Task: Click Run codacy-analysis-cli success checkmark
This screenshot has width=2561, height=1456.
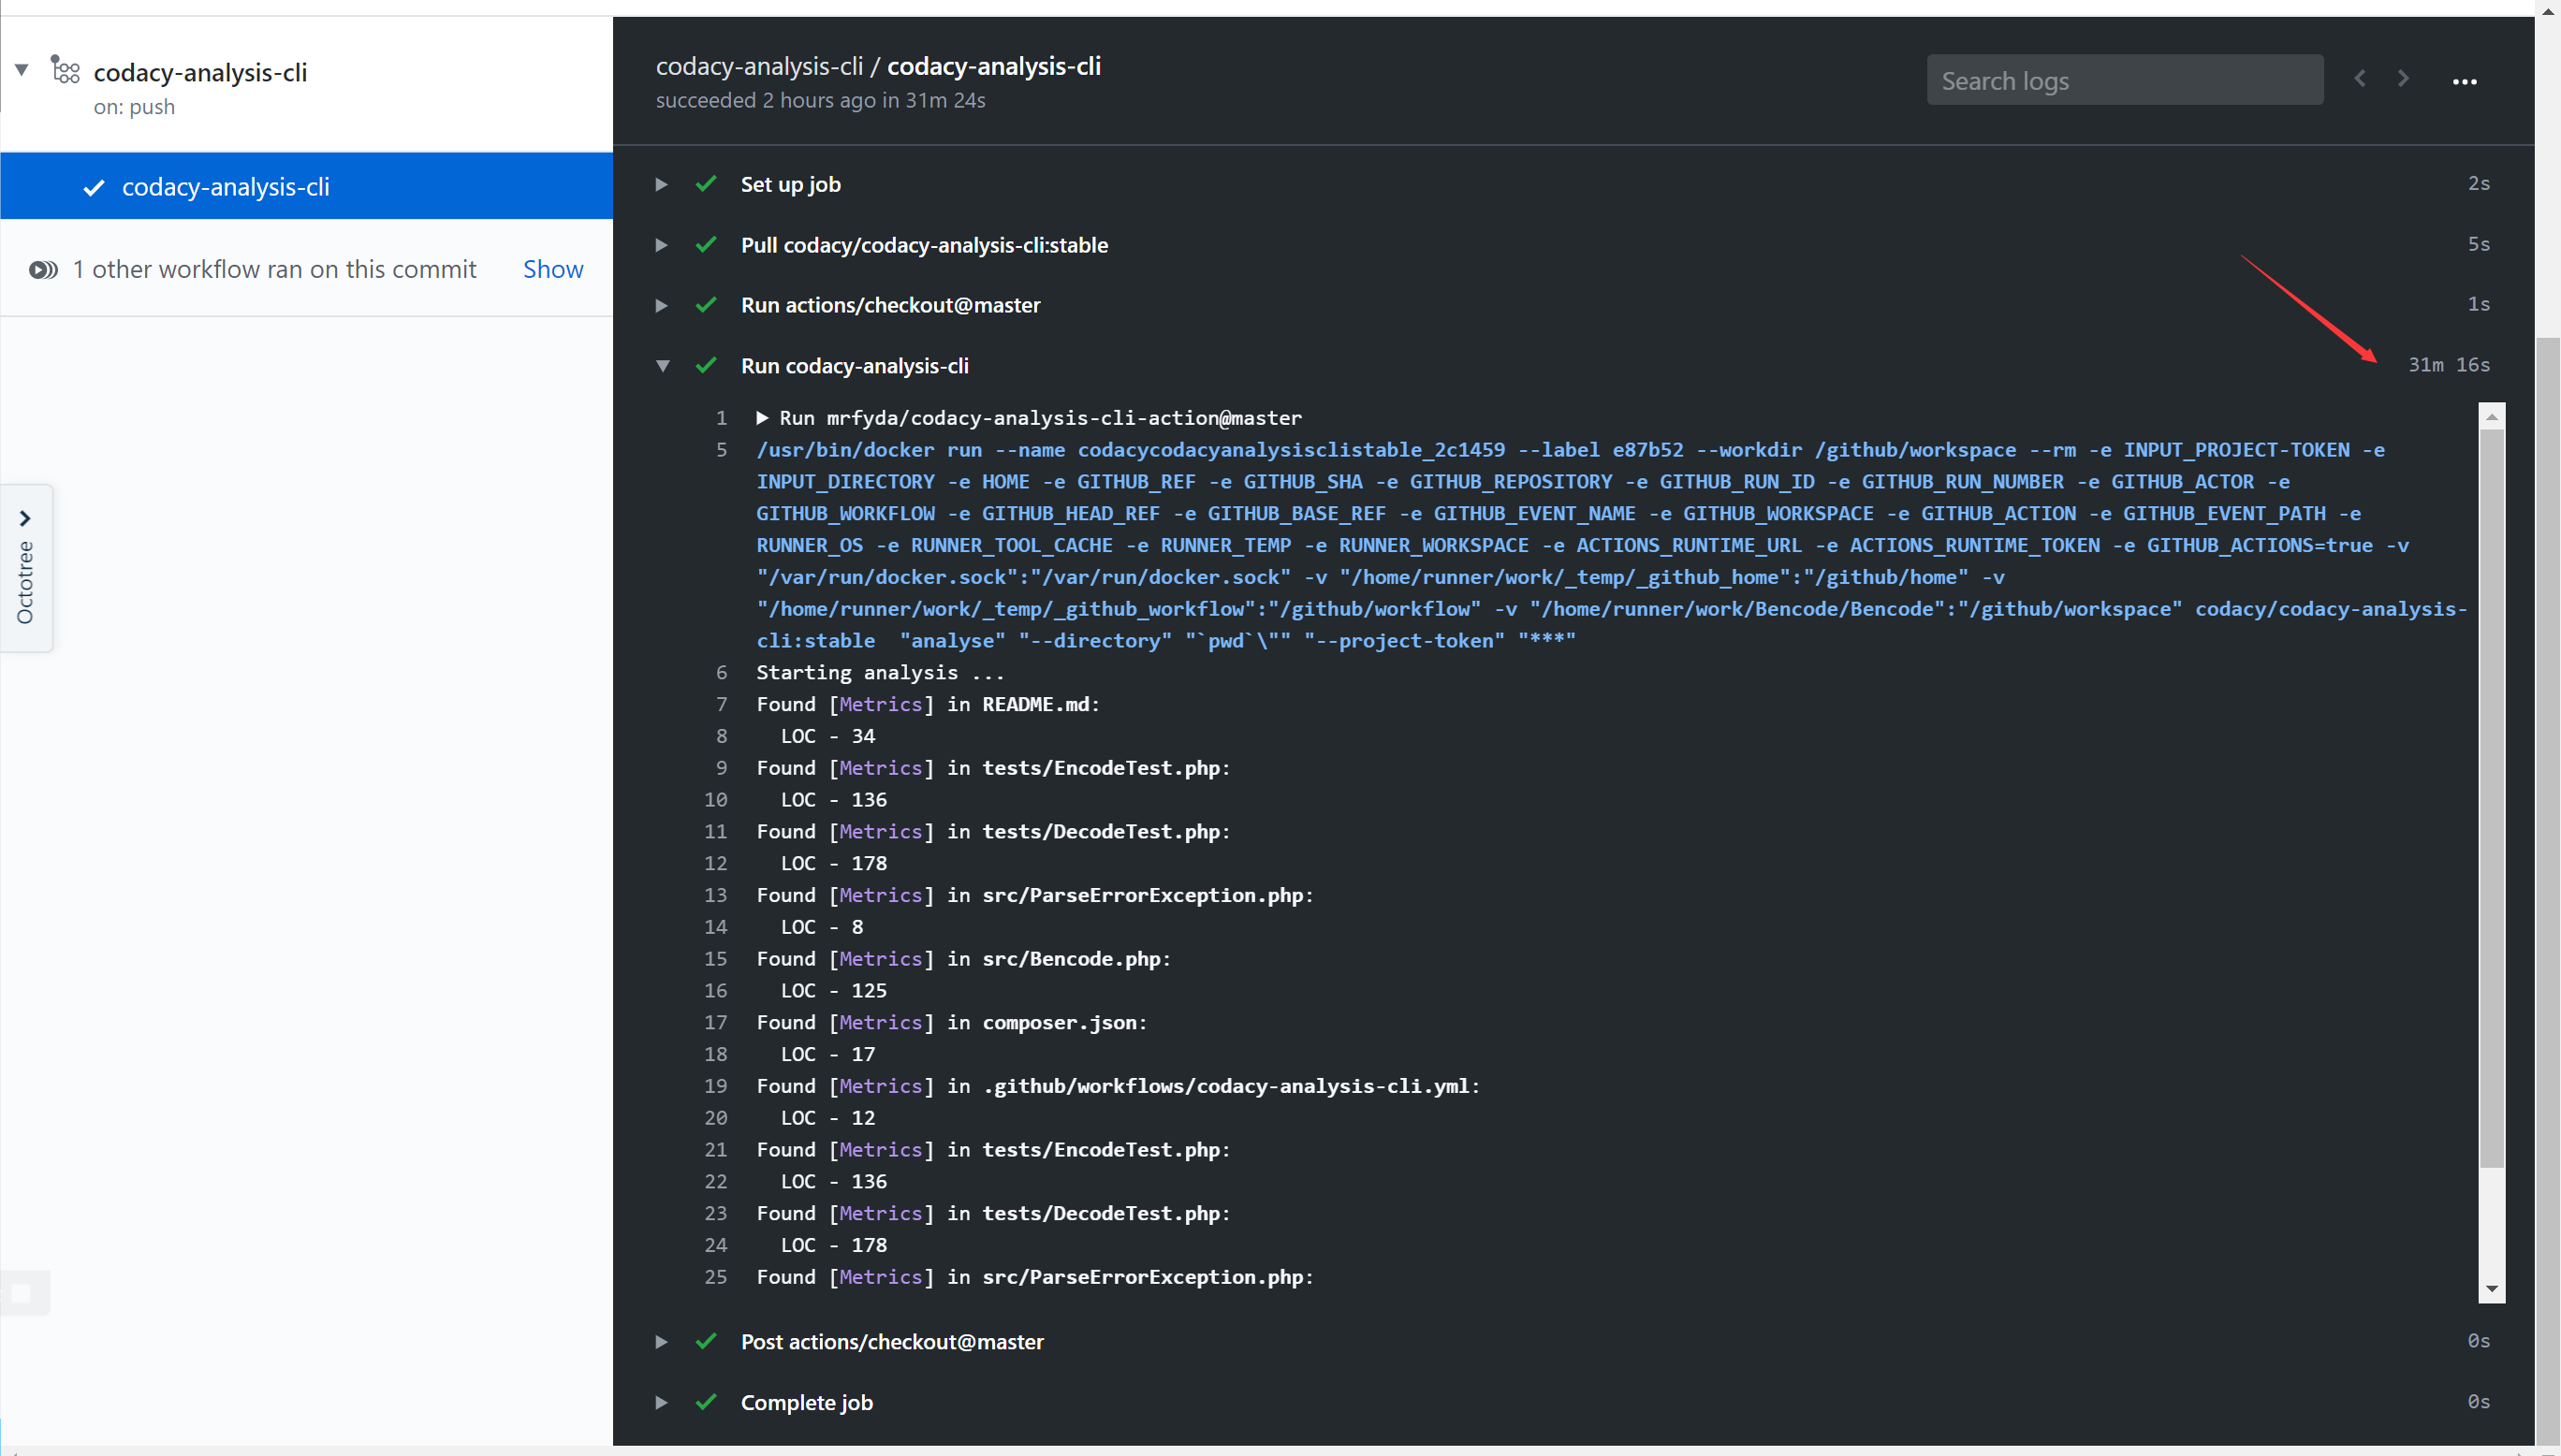Action: [x=706, y=366]
